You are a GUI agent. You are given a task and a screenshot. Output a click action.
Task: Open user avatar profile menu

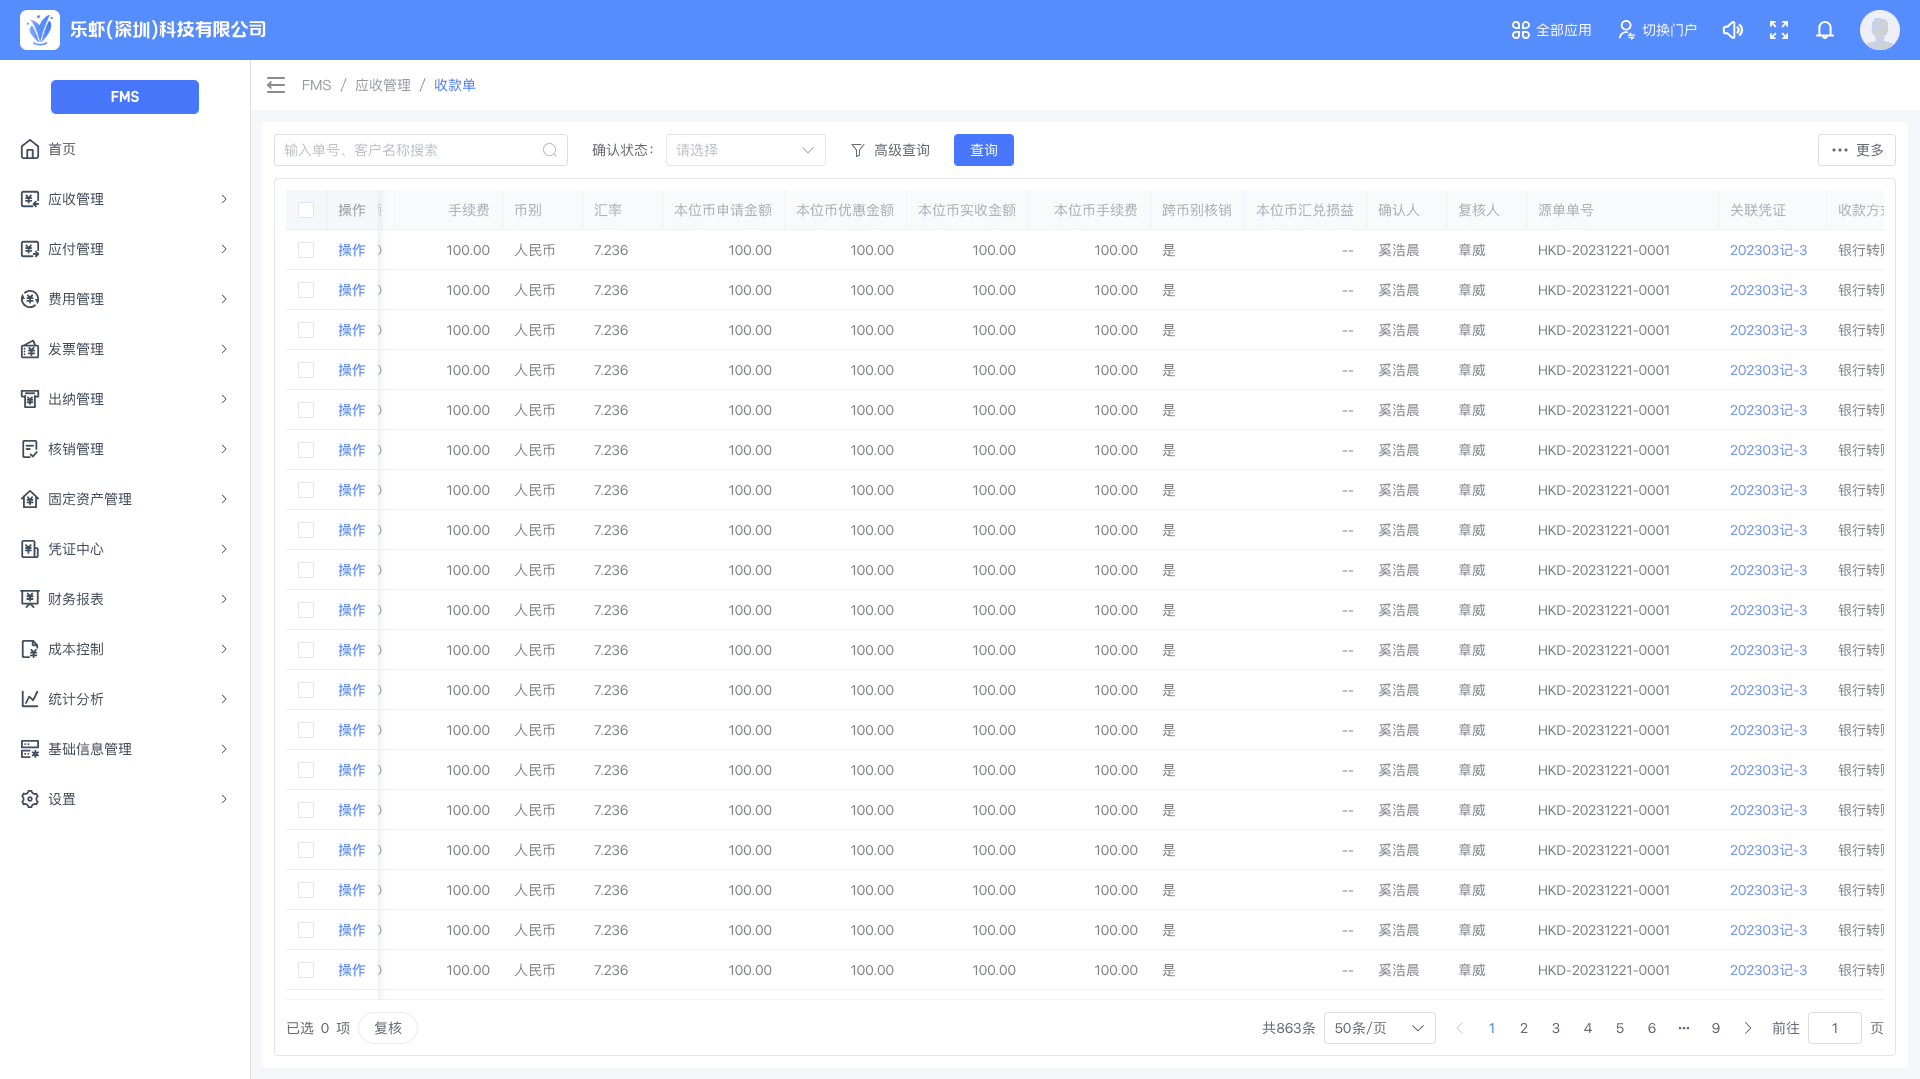1879,30
